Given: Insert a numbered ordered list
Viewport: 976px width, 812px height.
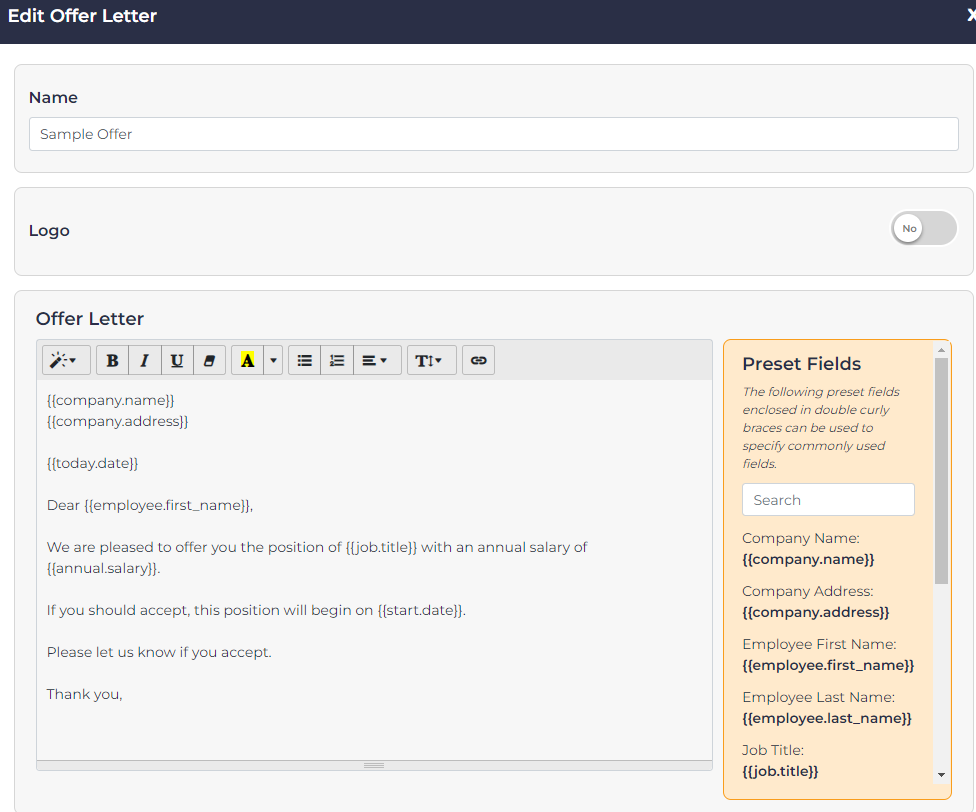Looking at the screenshot, I should click(337, 361).
